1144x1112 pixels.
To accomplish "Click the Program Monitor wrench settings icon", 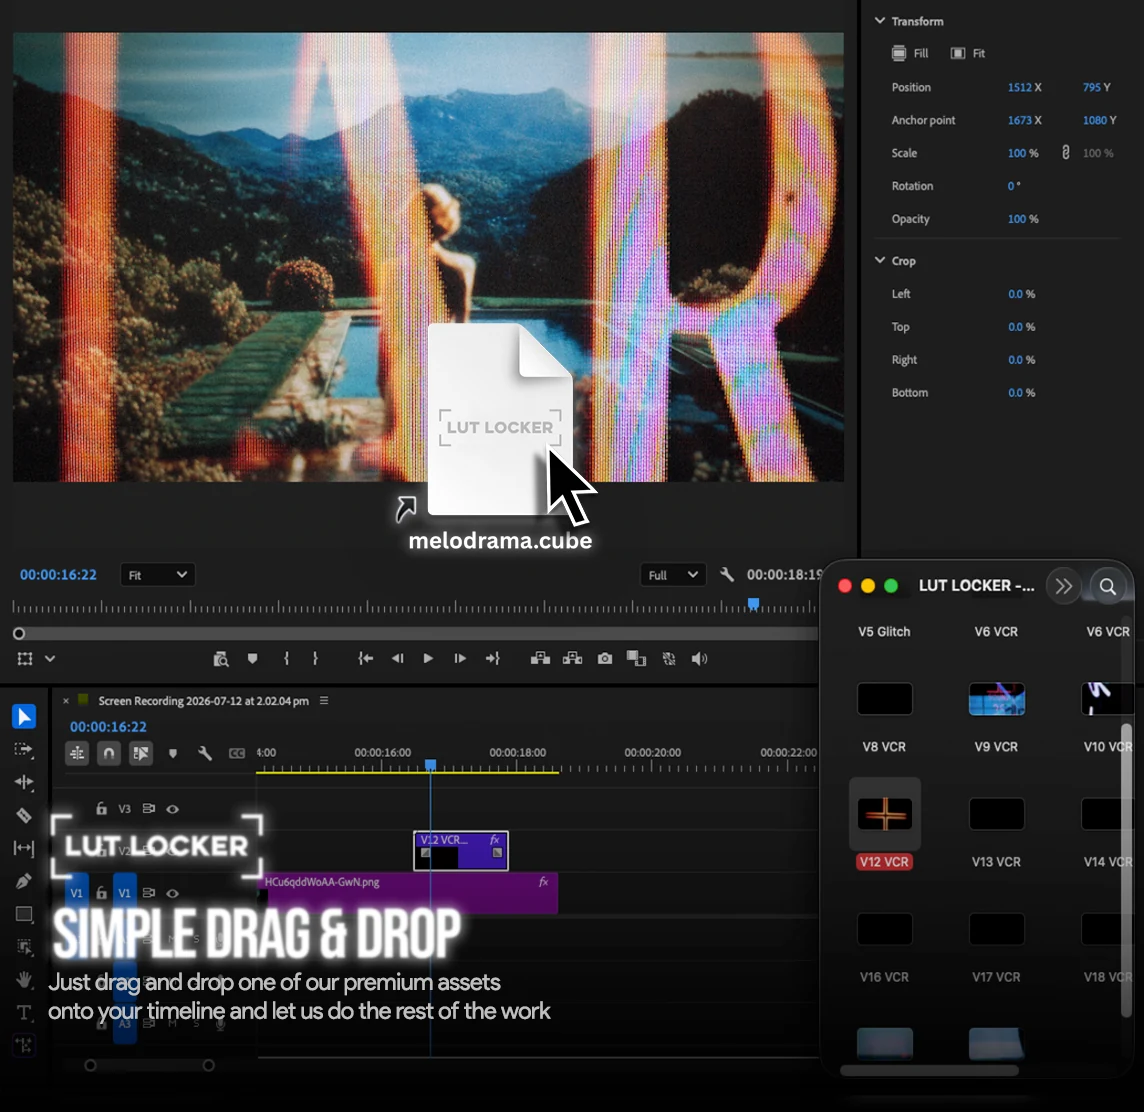I will click(x=727, y=574).
